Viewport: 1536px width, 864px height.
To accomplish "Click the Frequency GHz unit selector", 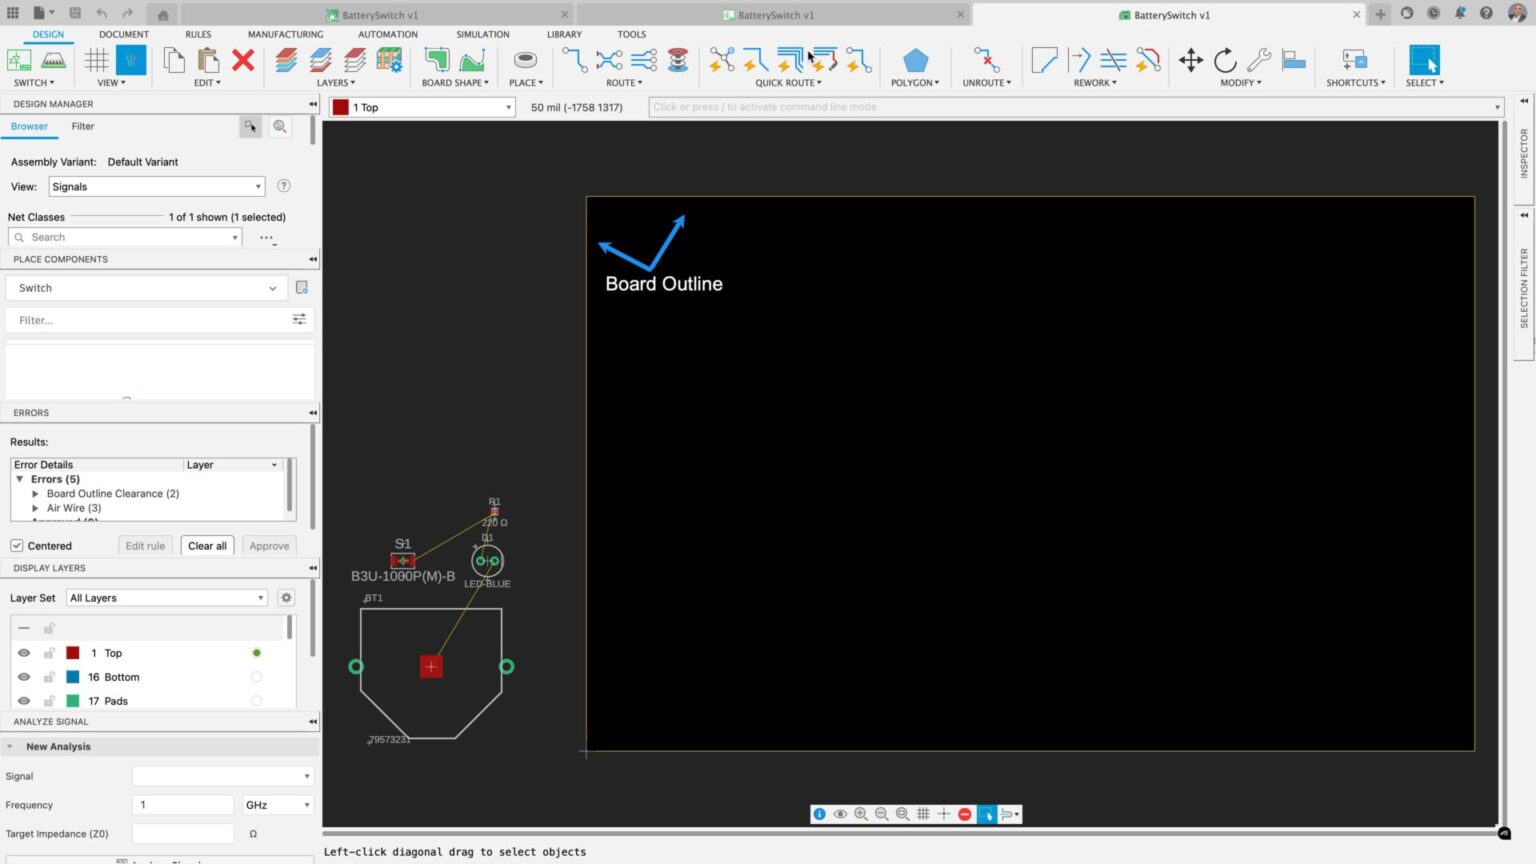I will (277, 804).
